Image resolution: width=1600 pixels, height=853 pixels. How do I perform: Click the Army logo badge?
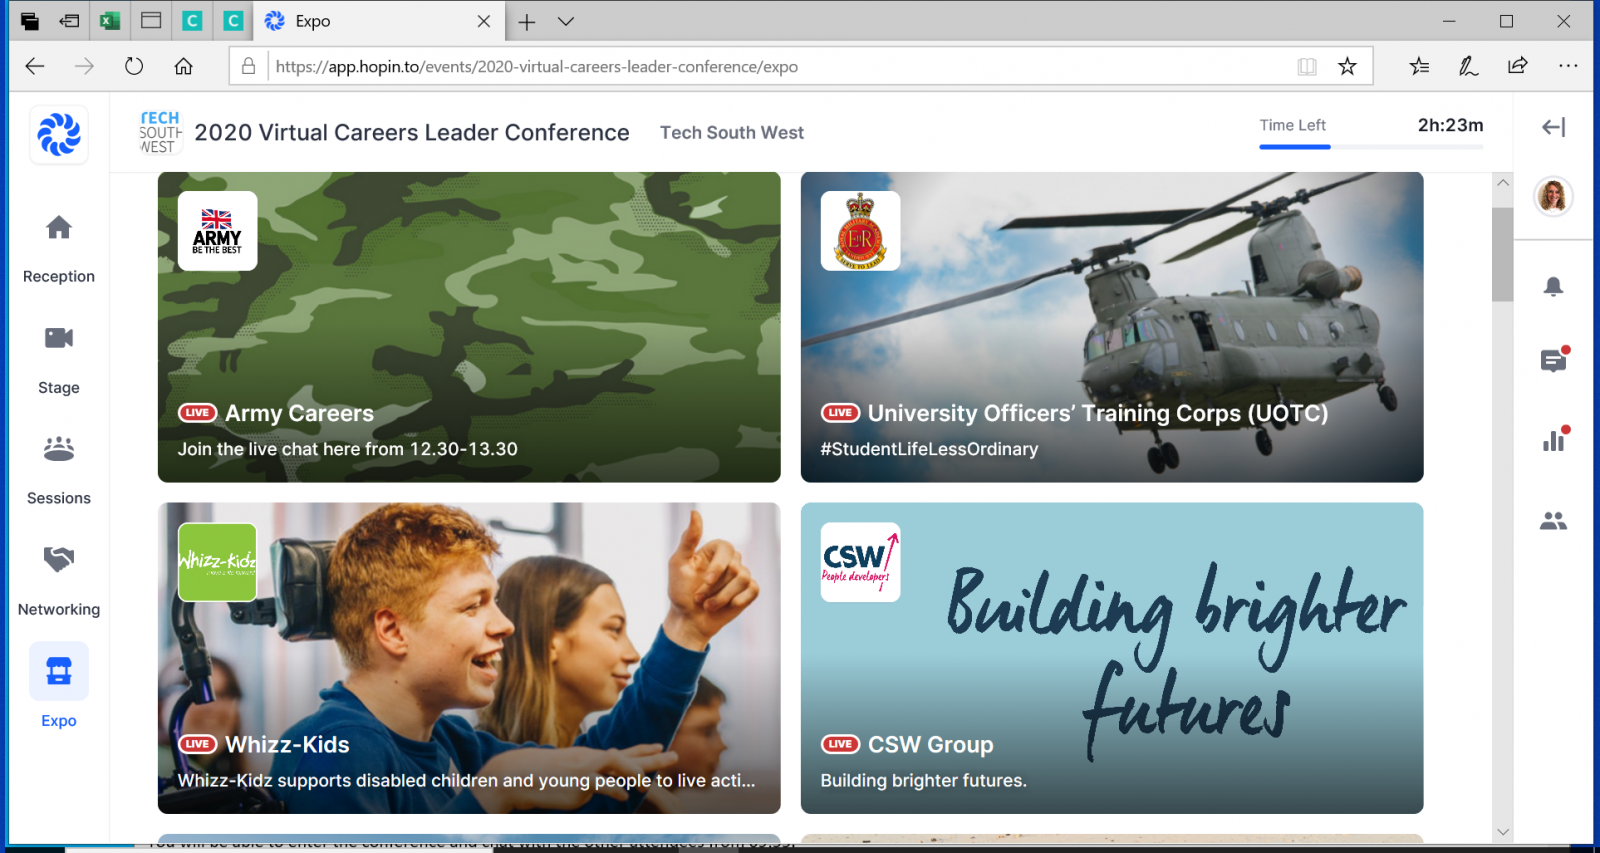pyautogui.click(x=217, y=231)
